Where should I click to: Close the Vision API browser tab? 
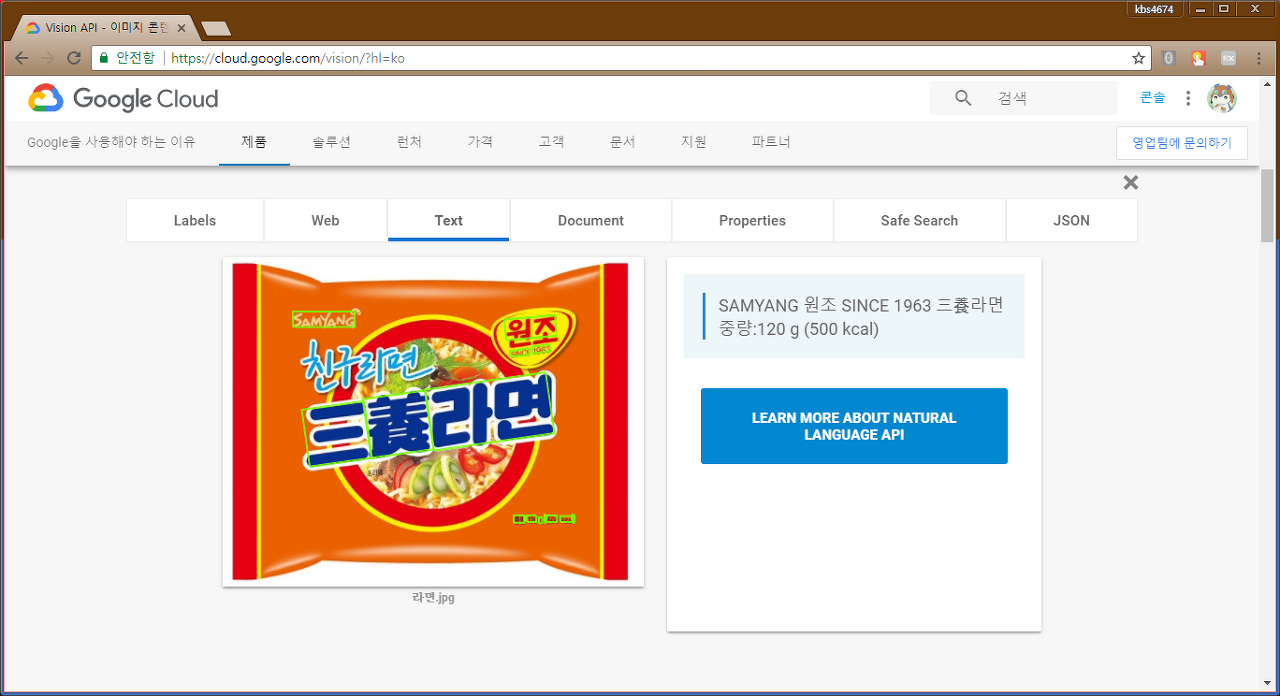click(x=181, y=28)
